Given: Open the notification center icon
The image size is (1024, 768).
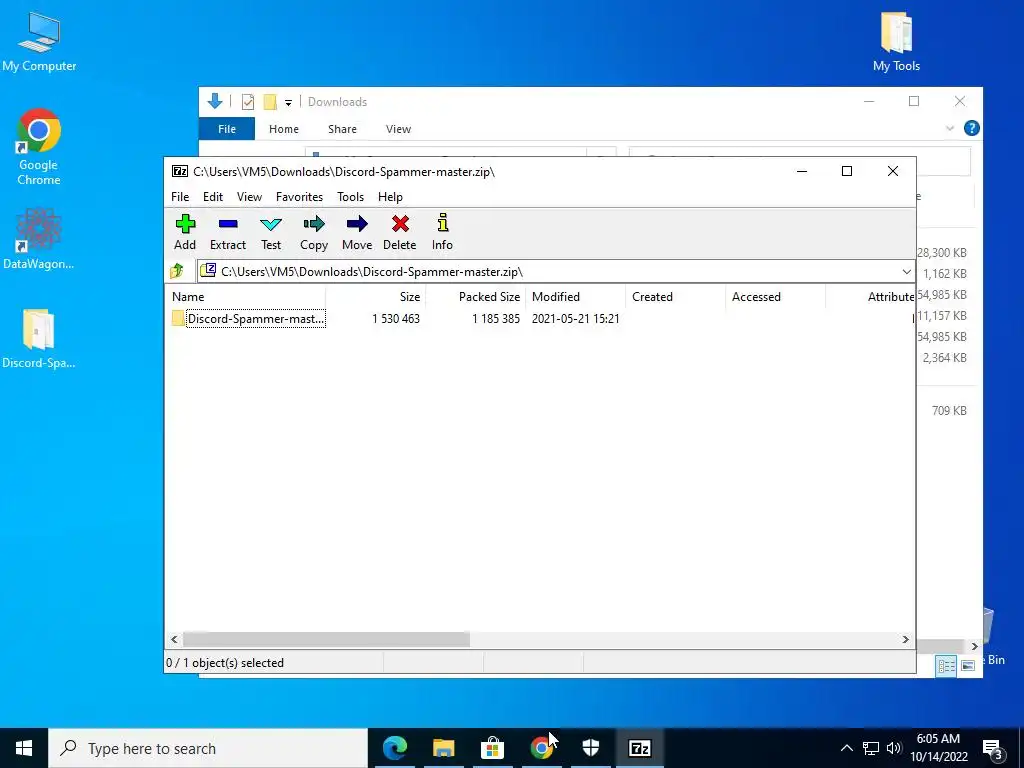Looking at the screenshot, I should pyautogui.click(x=993, y=748).
